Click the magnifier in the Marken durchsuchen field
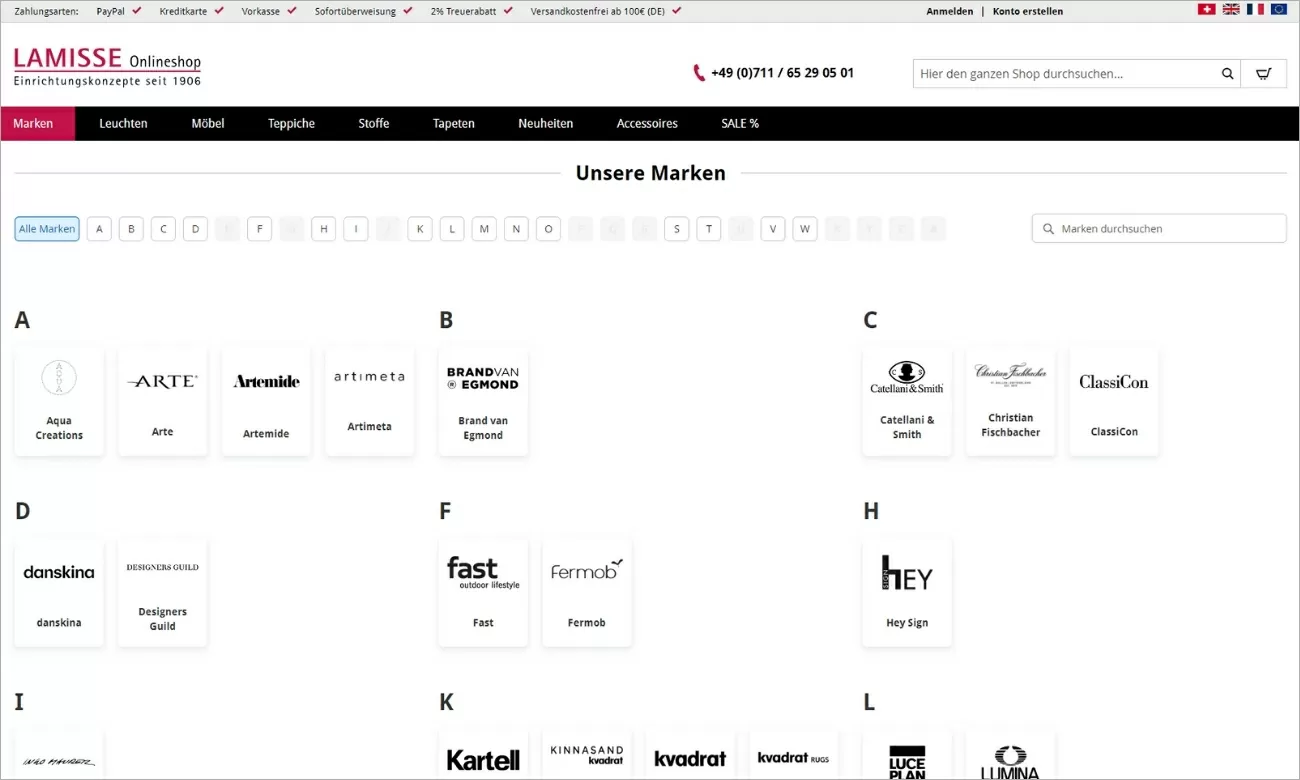 click(x=1048, y=228)
